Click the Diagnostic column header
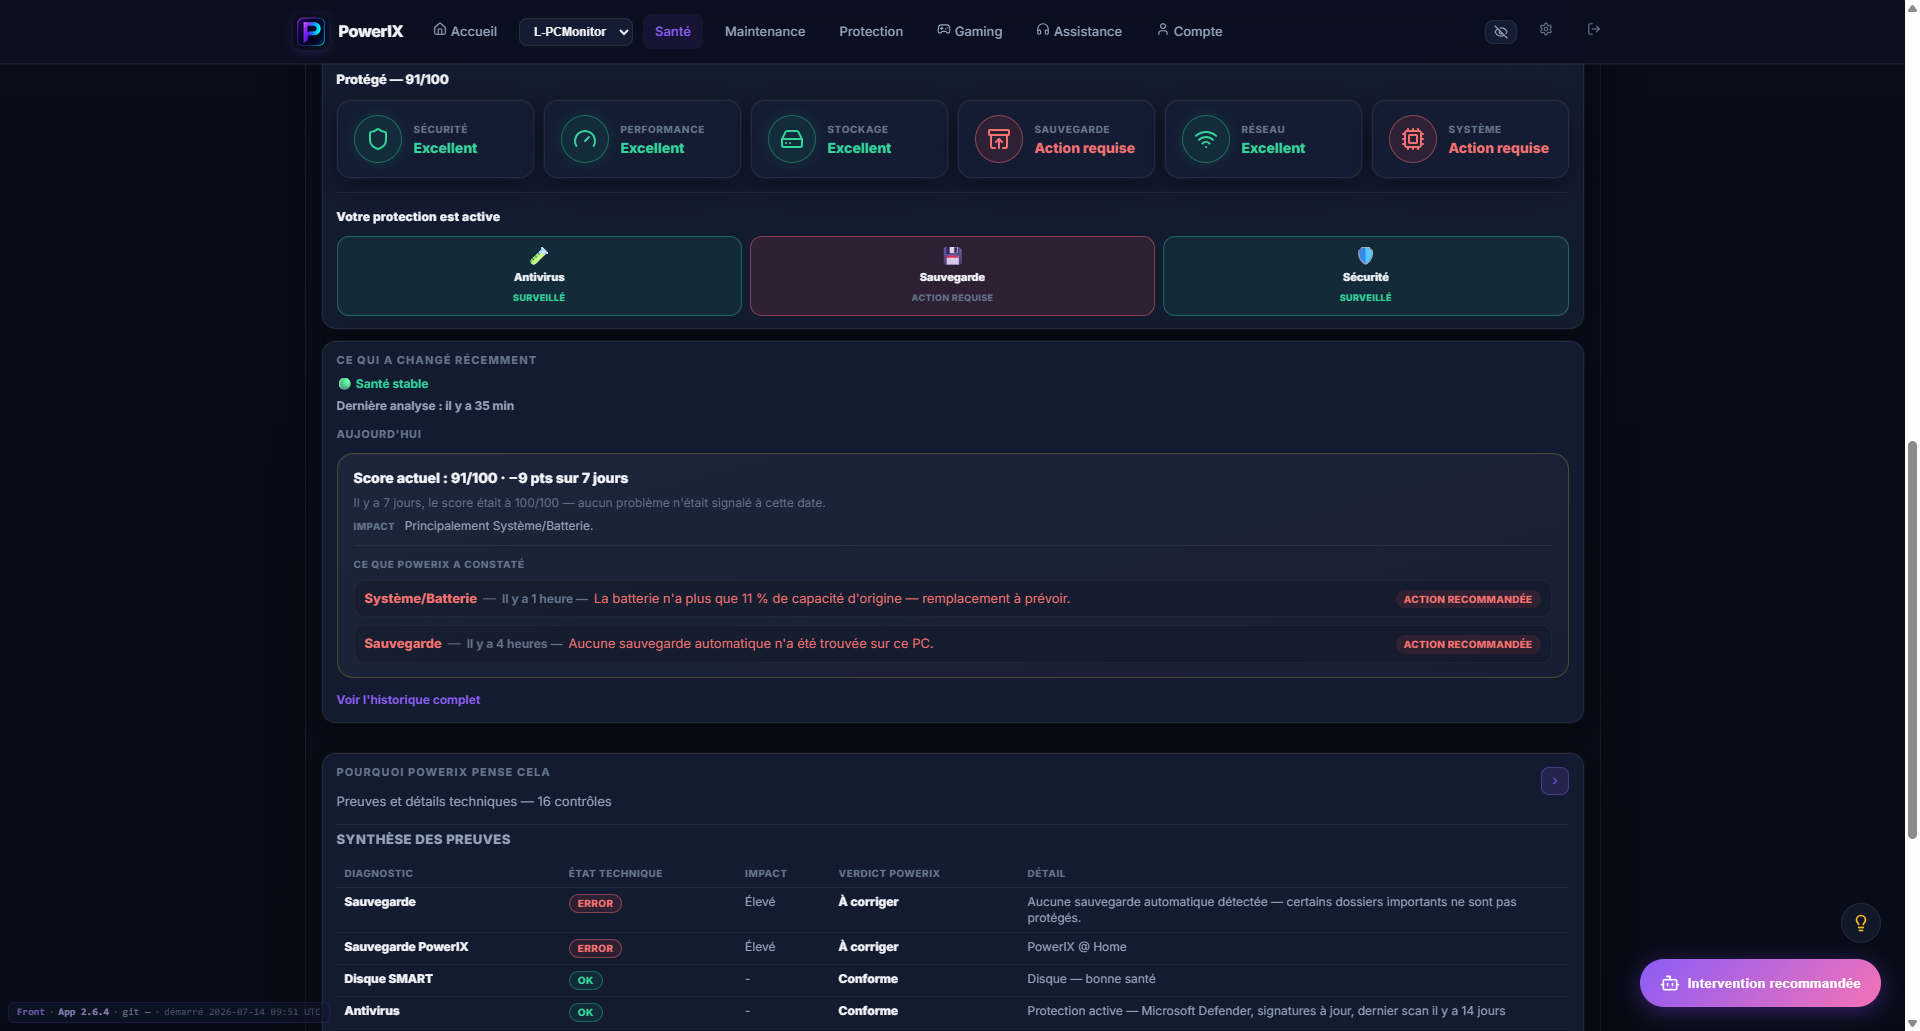The height and width of the screenshot is (1031, 1920). (x=378, y=874)
